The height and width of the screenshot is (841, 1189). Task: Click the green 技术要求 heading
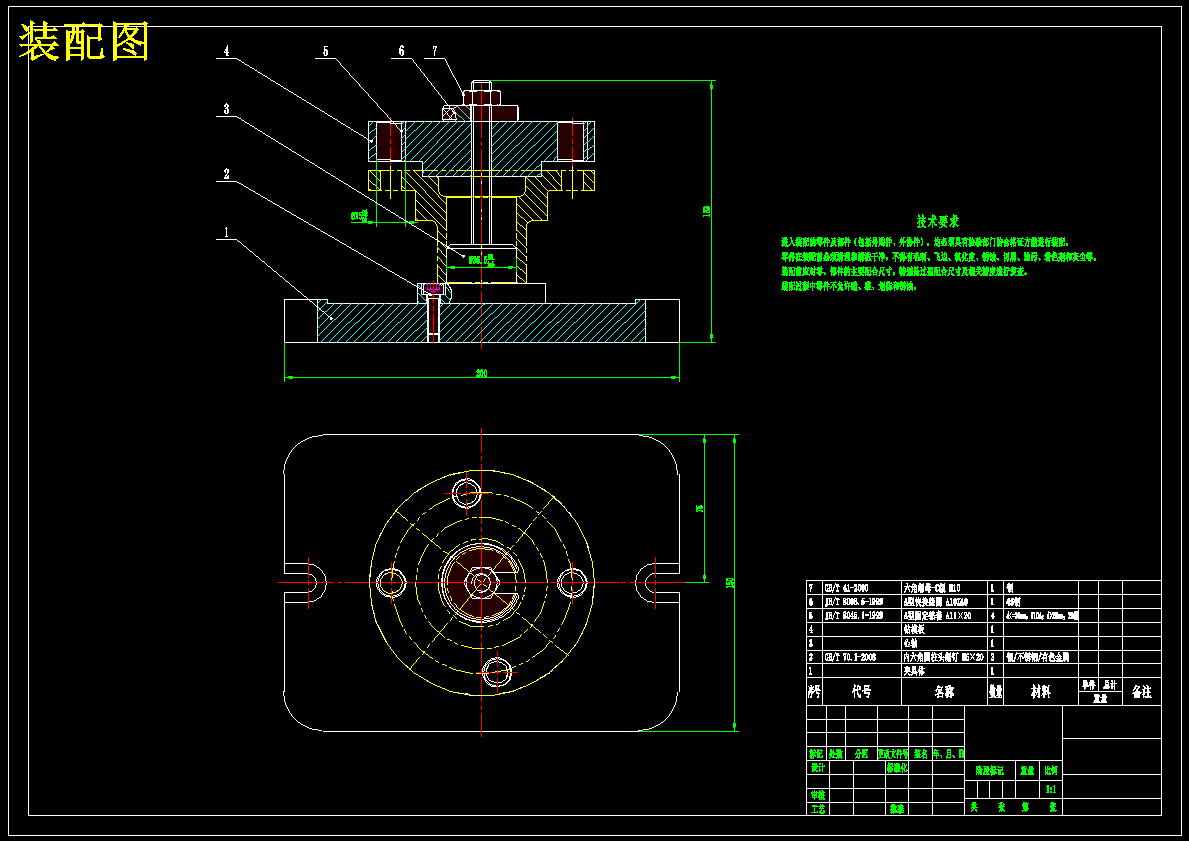(937, 221)
